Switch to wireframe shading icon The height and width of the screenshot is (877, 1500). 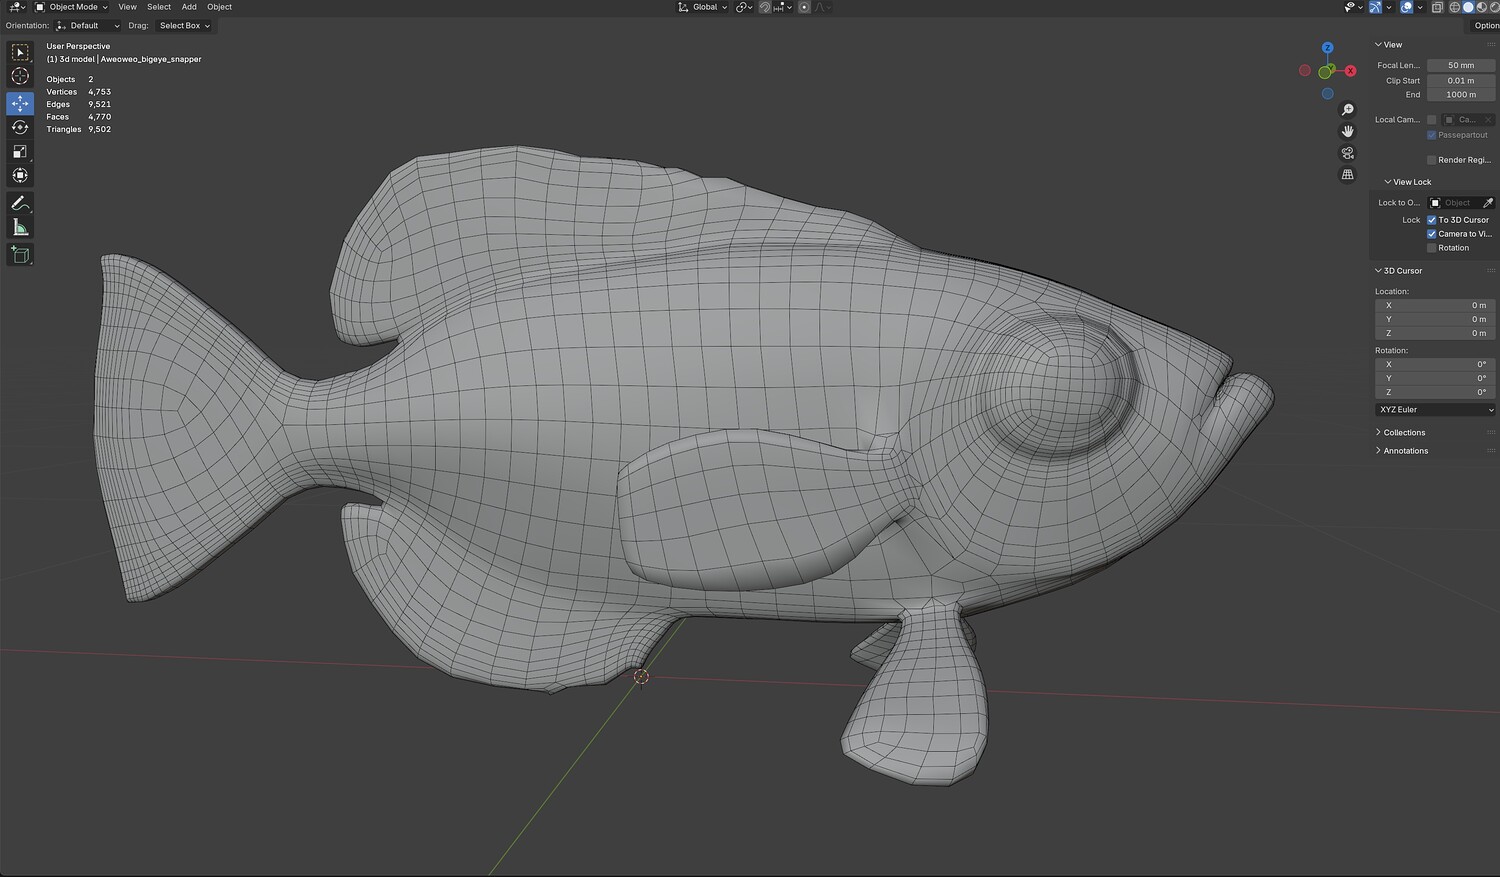pos(1455,7)
